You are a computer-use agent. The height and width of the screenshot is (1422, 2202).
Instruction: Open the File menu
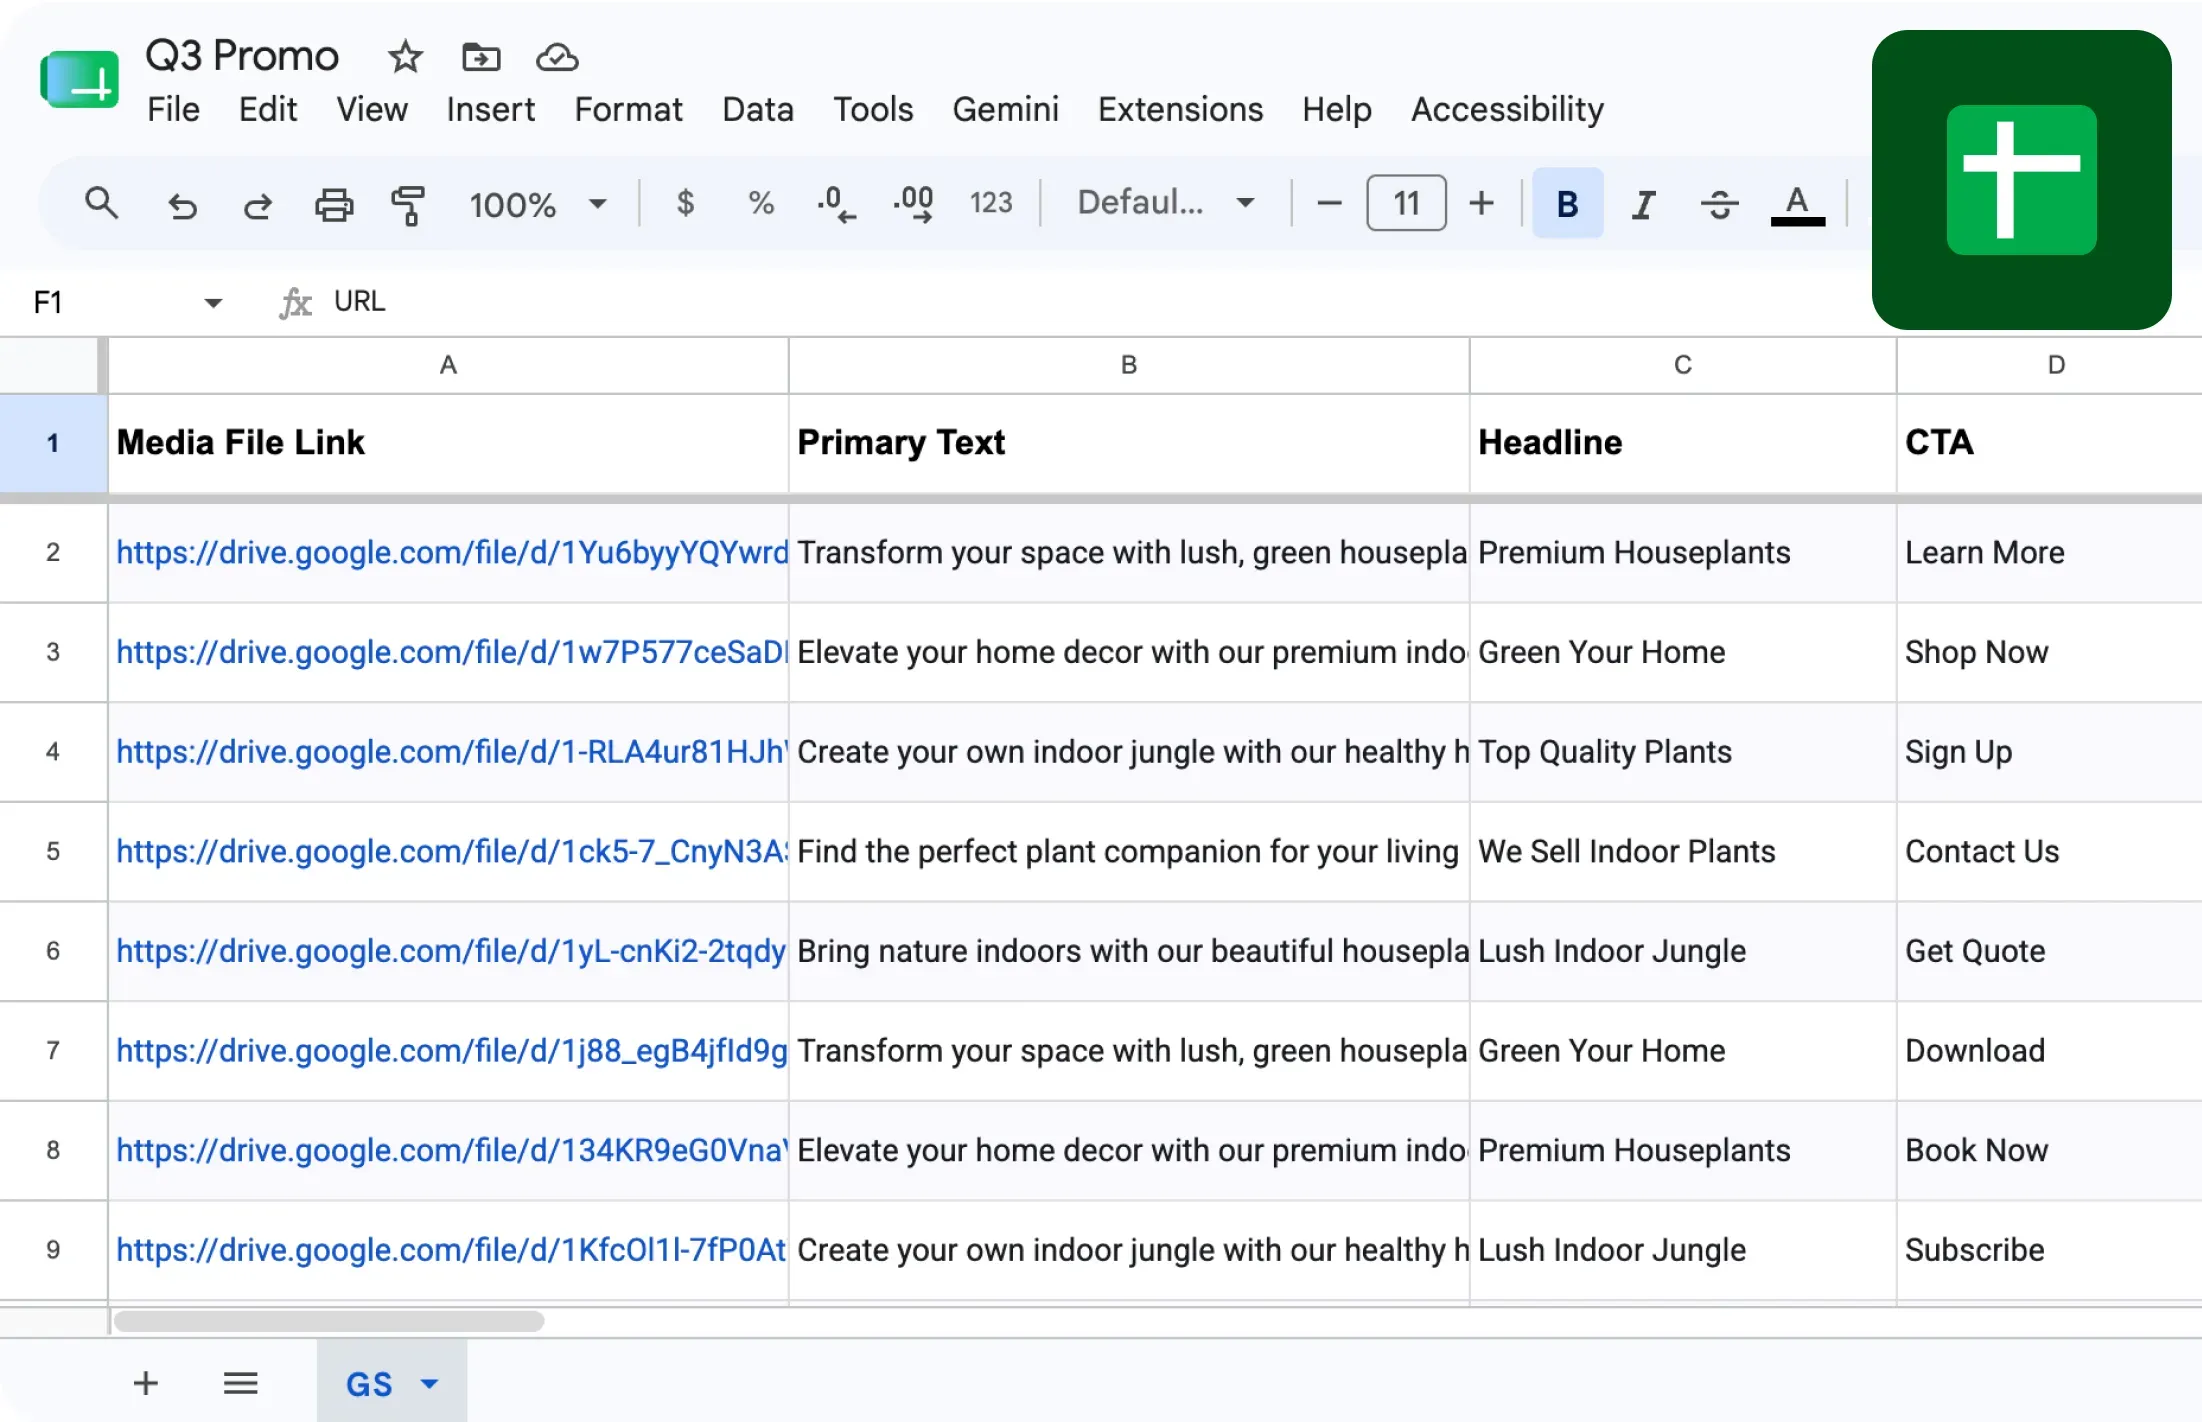(x=173, y=109)
